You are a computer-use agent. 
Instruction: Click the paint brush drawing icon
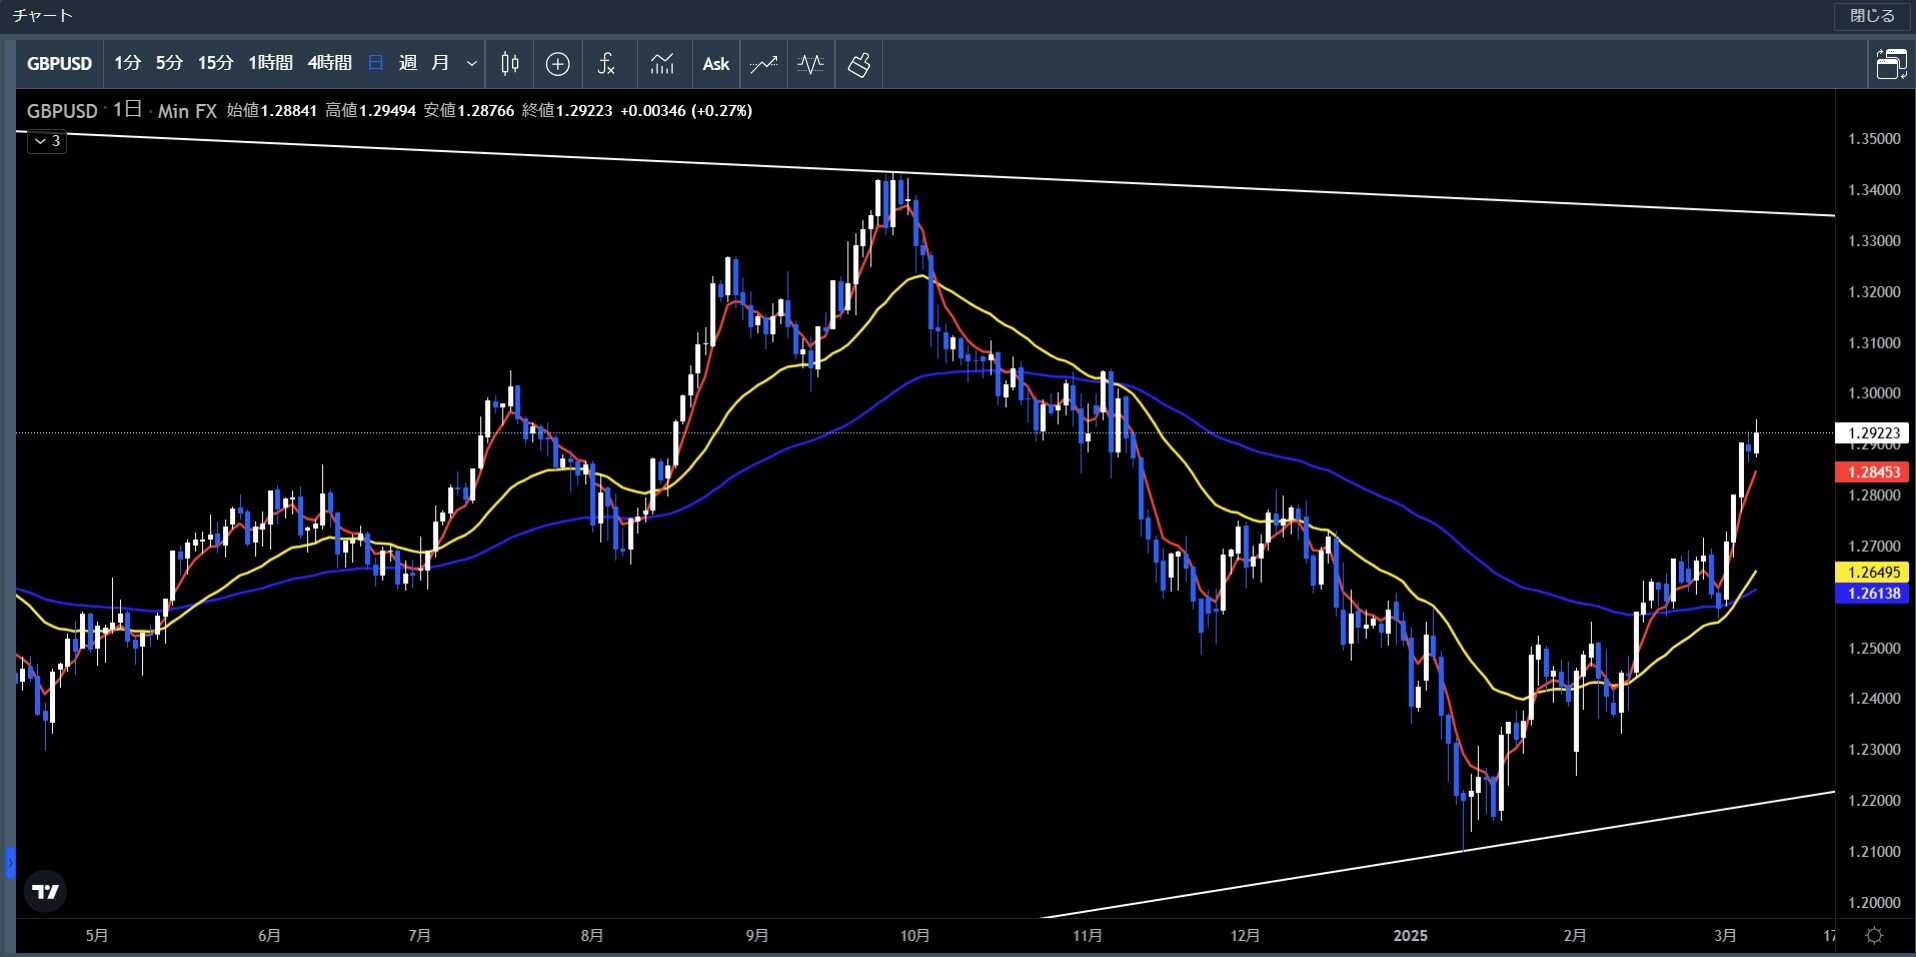(x=859, y=64)
